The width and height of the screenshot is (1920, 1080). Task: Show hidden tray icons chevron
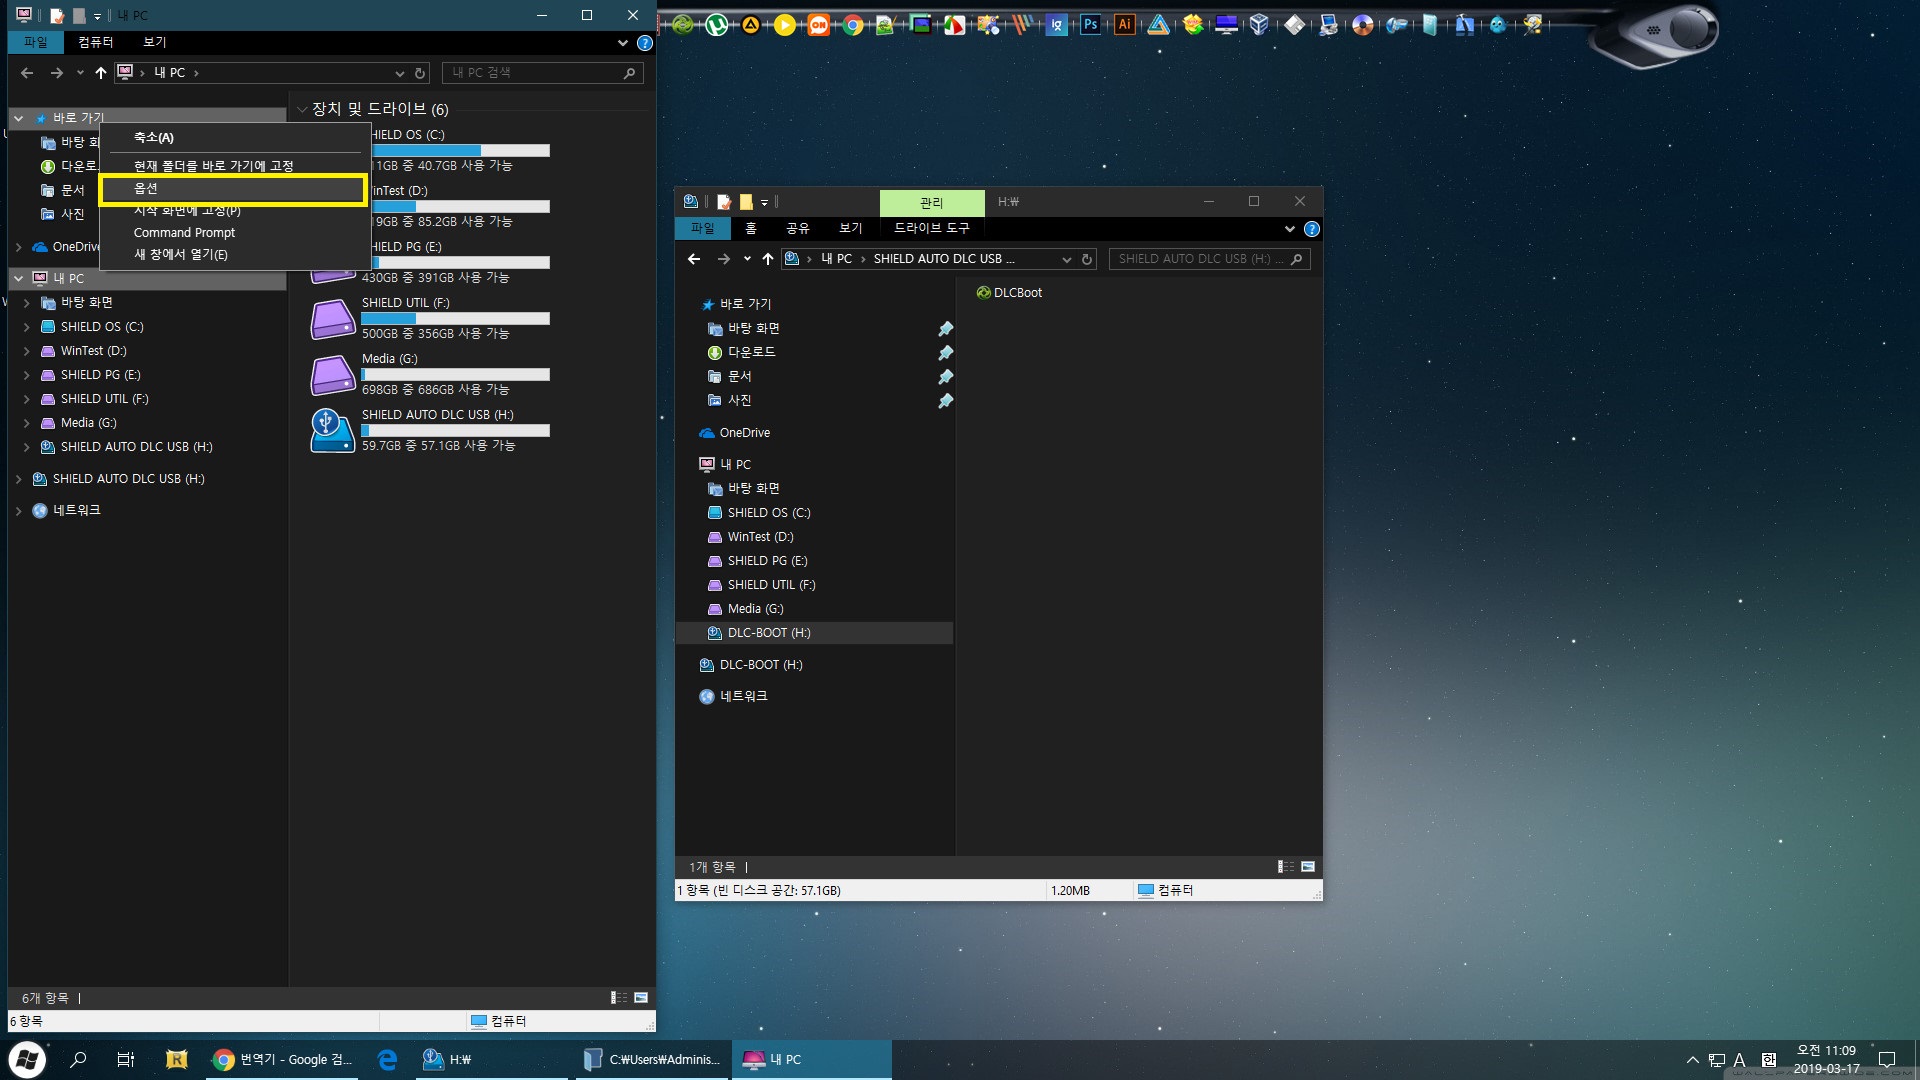(x=1692, y=1060)
